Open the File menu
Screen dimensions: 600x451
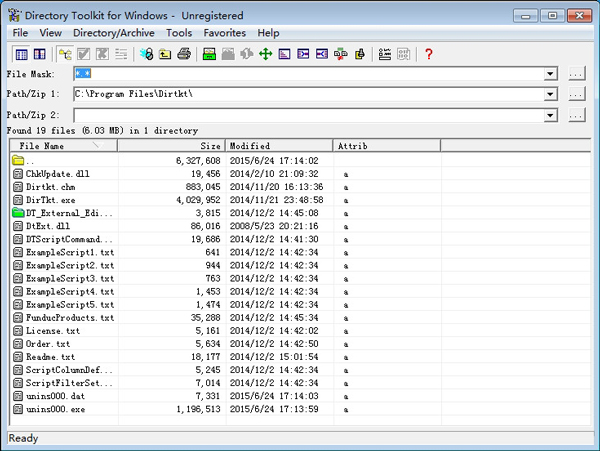[x=20, y=33]
